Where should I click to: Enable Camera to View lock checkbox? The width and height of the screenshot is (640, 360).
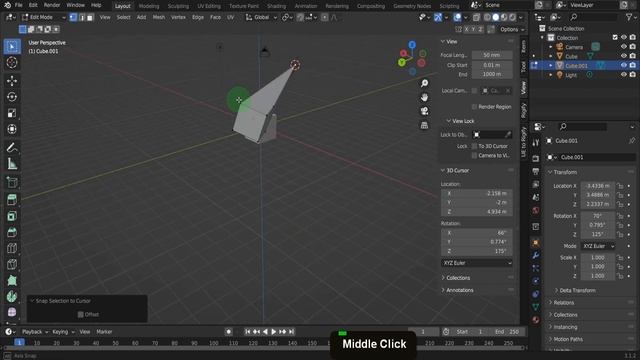click(474, 156)
